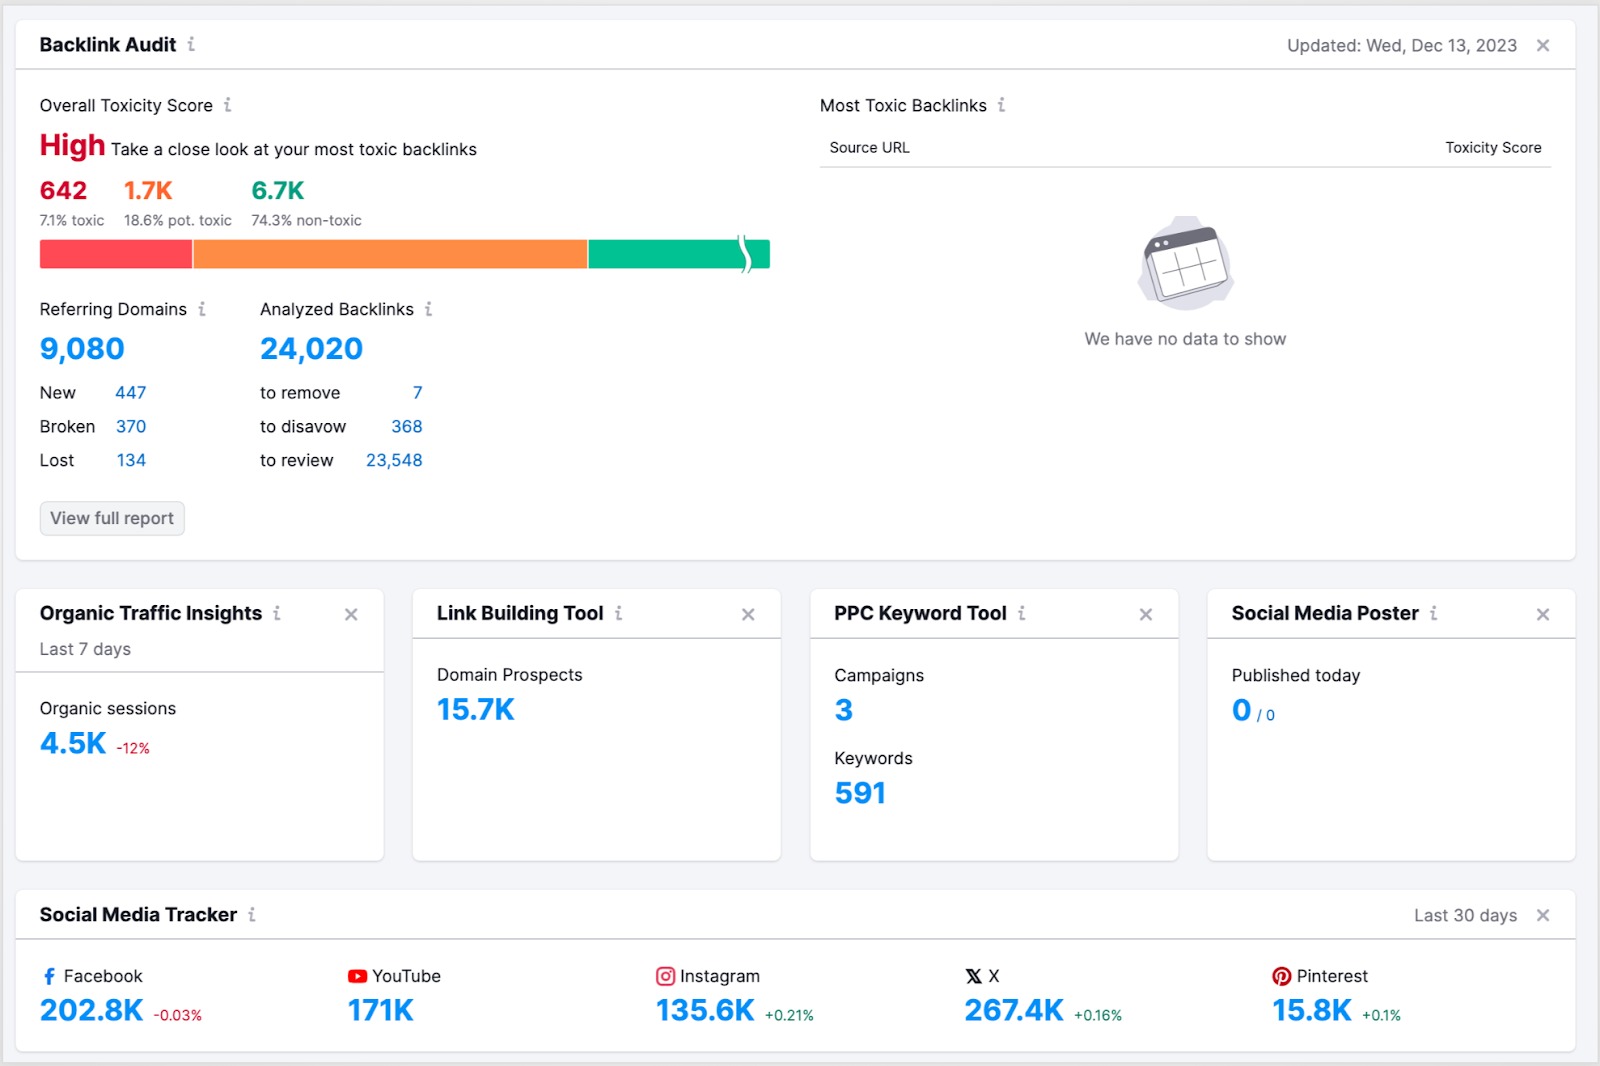Close the Organic Traffic Insights widget
Viewport: 1600px width, 1066px height.
tap(351, 614)
